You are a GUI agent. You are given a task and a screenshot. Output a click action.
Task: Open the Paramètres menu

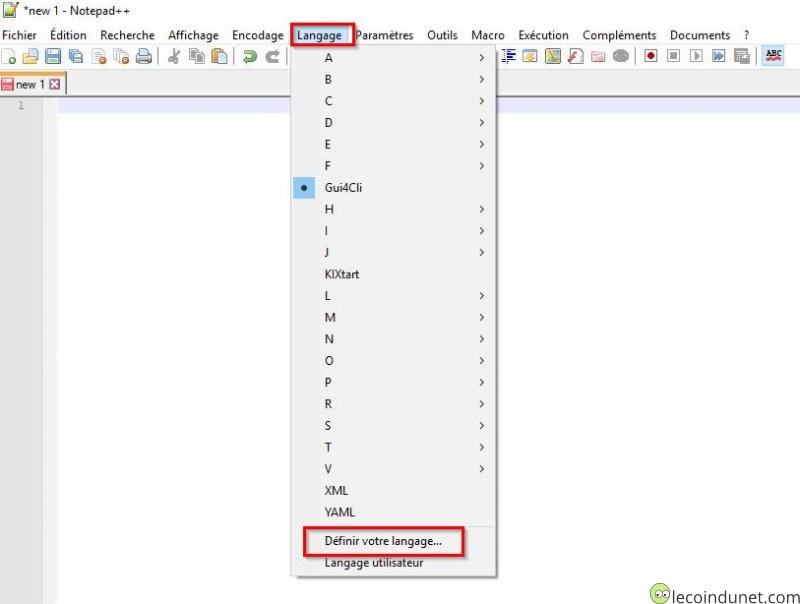(x=385, y=35)
